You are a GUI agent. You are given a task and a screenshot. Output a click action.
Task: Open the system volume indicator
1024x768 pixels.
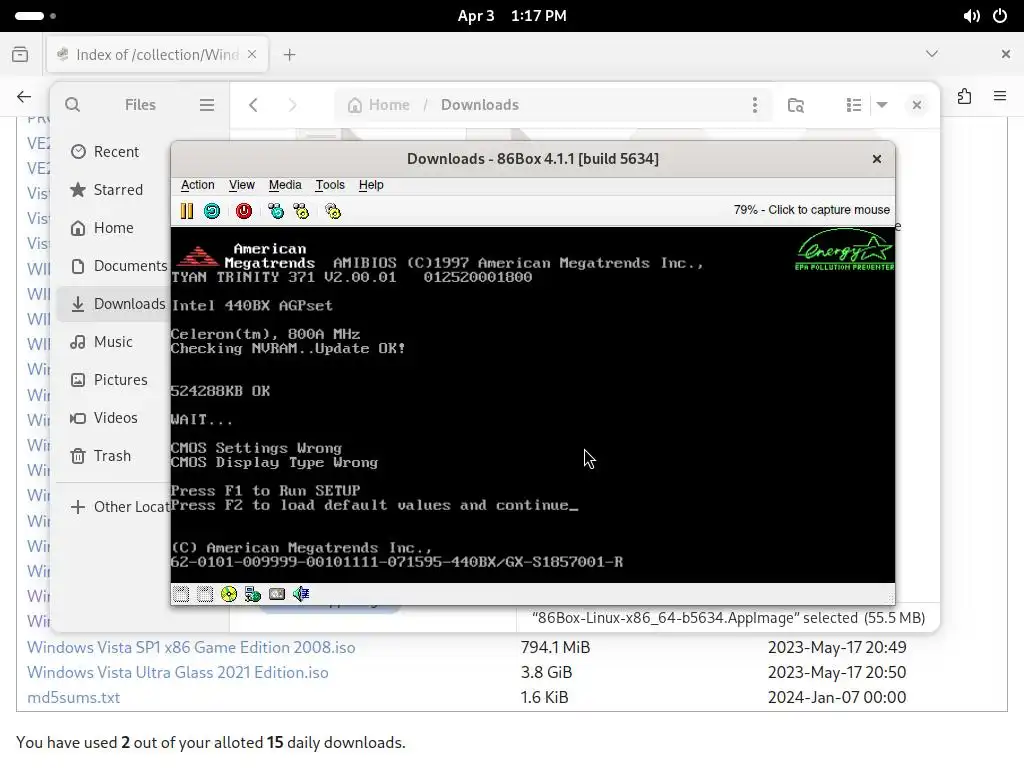(x=971, y=16)
